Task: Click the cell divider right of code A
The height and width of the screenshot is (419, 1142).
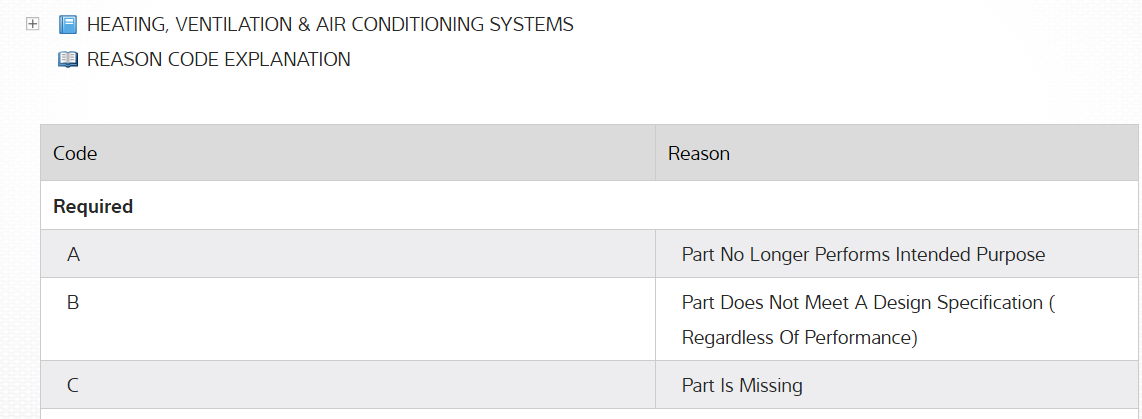Action: click(x=655, y=254)
